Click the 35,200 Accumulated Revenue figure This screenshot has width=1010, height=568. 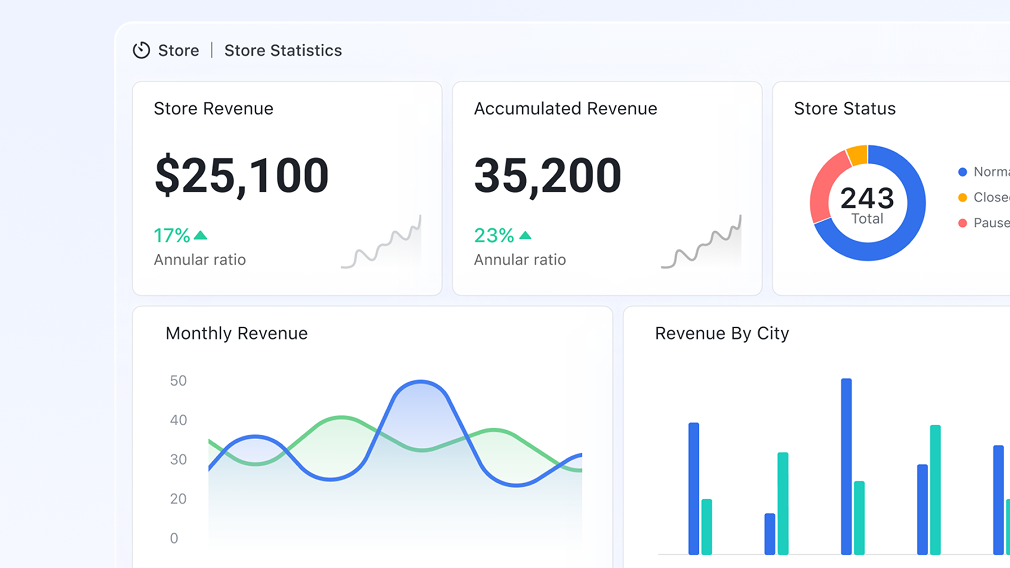point(547,176)
